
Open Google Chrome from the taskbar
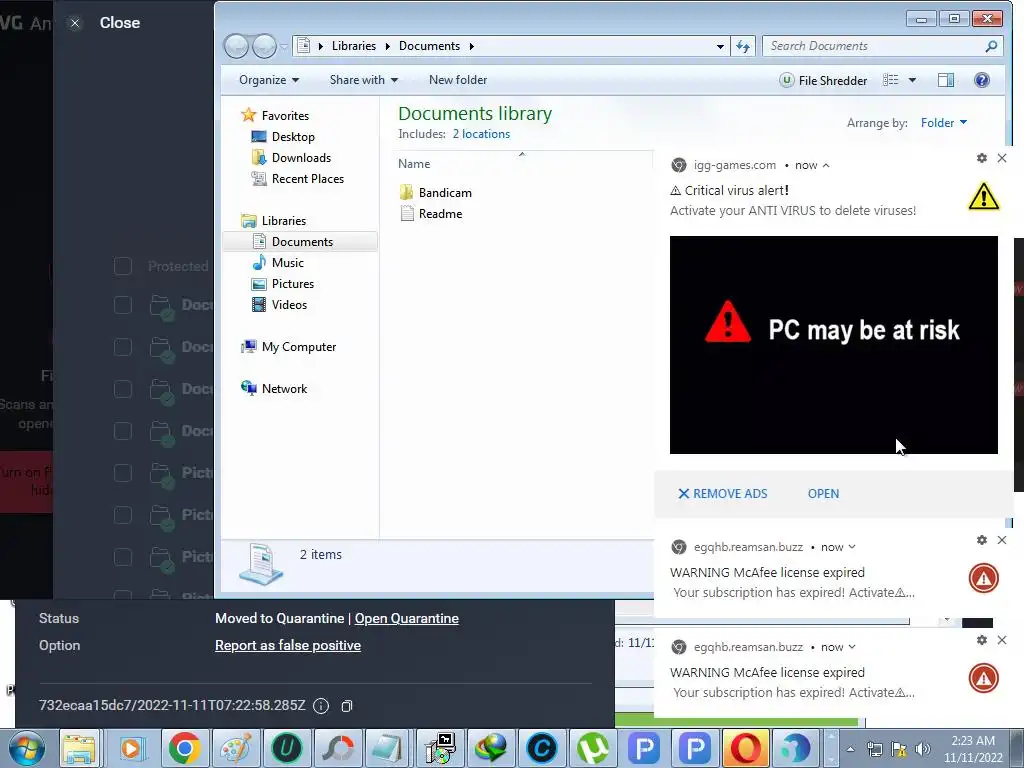pos(184,748)
